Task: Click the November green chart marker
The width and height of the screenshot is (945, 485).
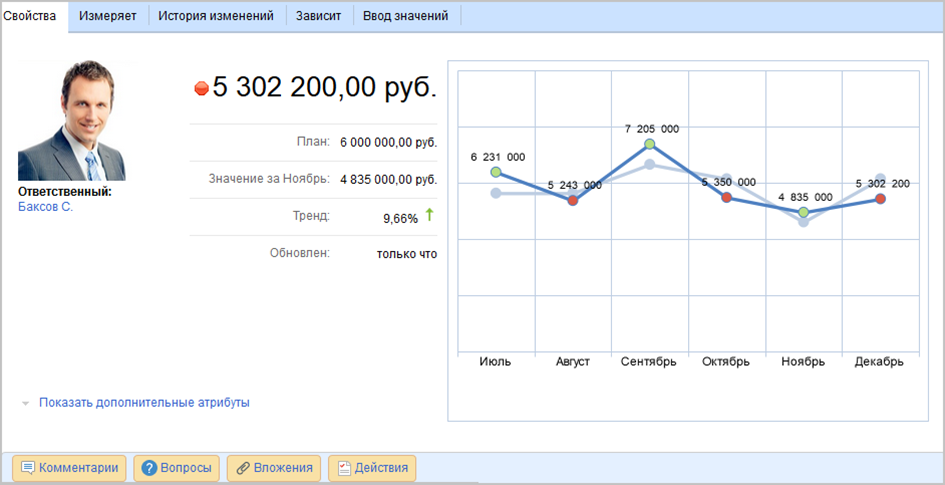Action: tap(803, 212)
